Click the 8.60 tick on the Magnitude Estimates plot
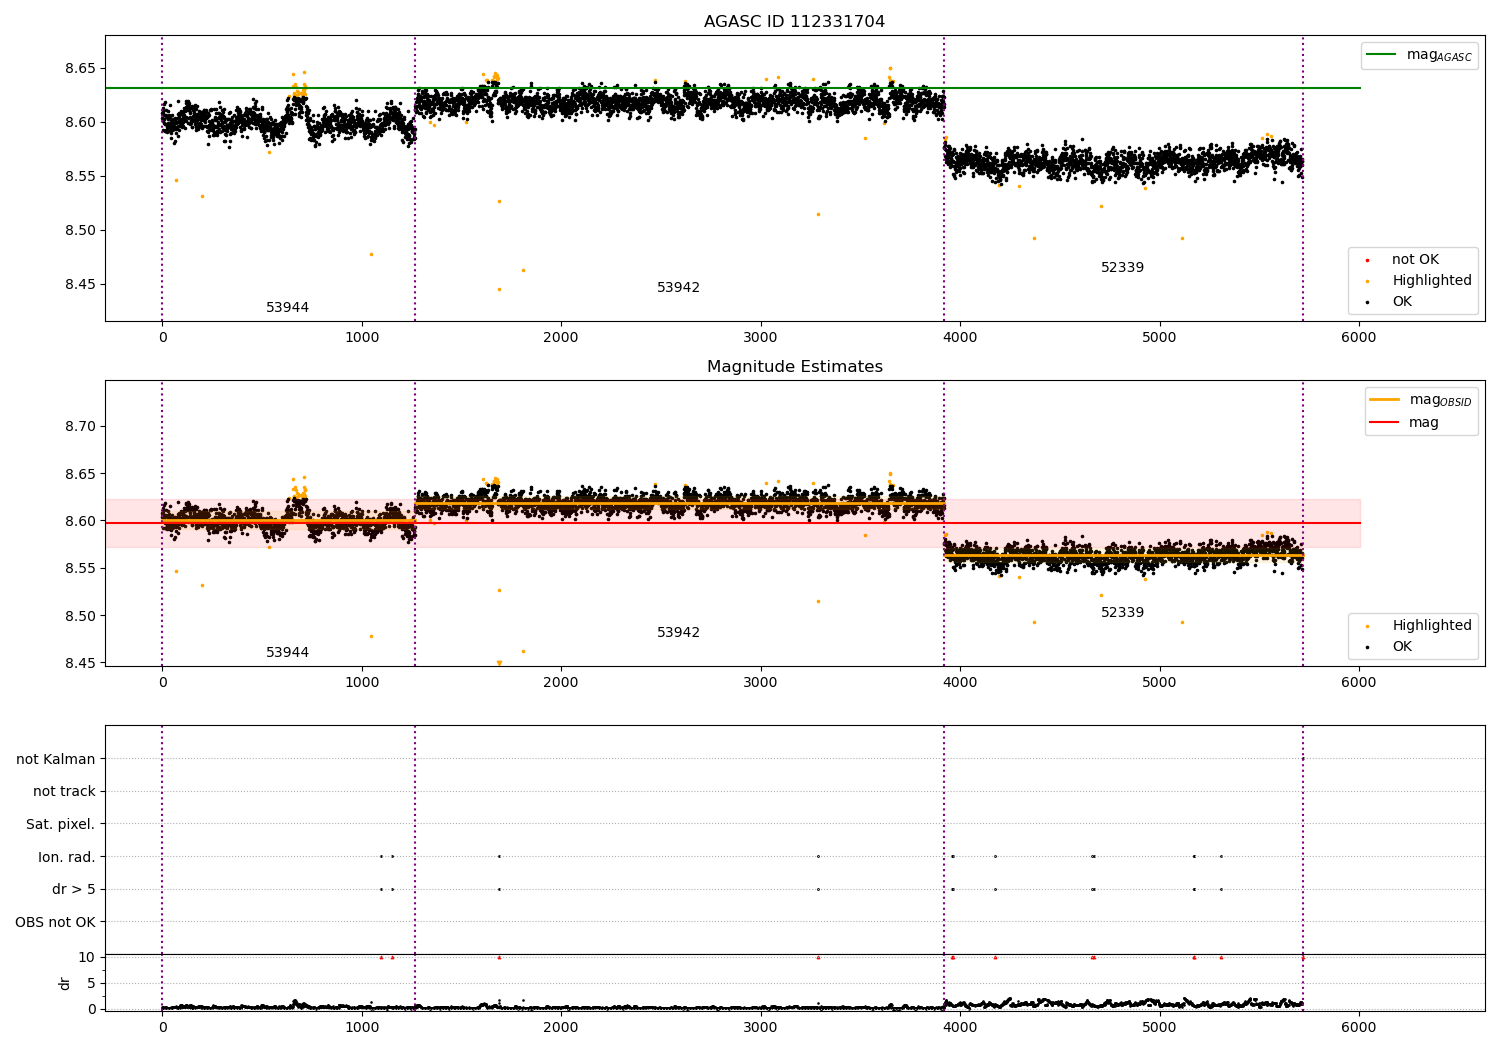The image size is (1500, 1050). (80, 522)
